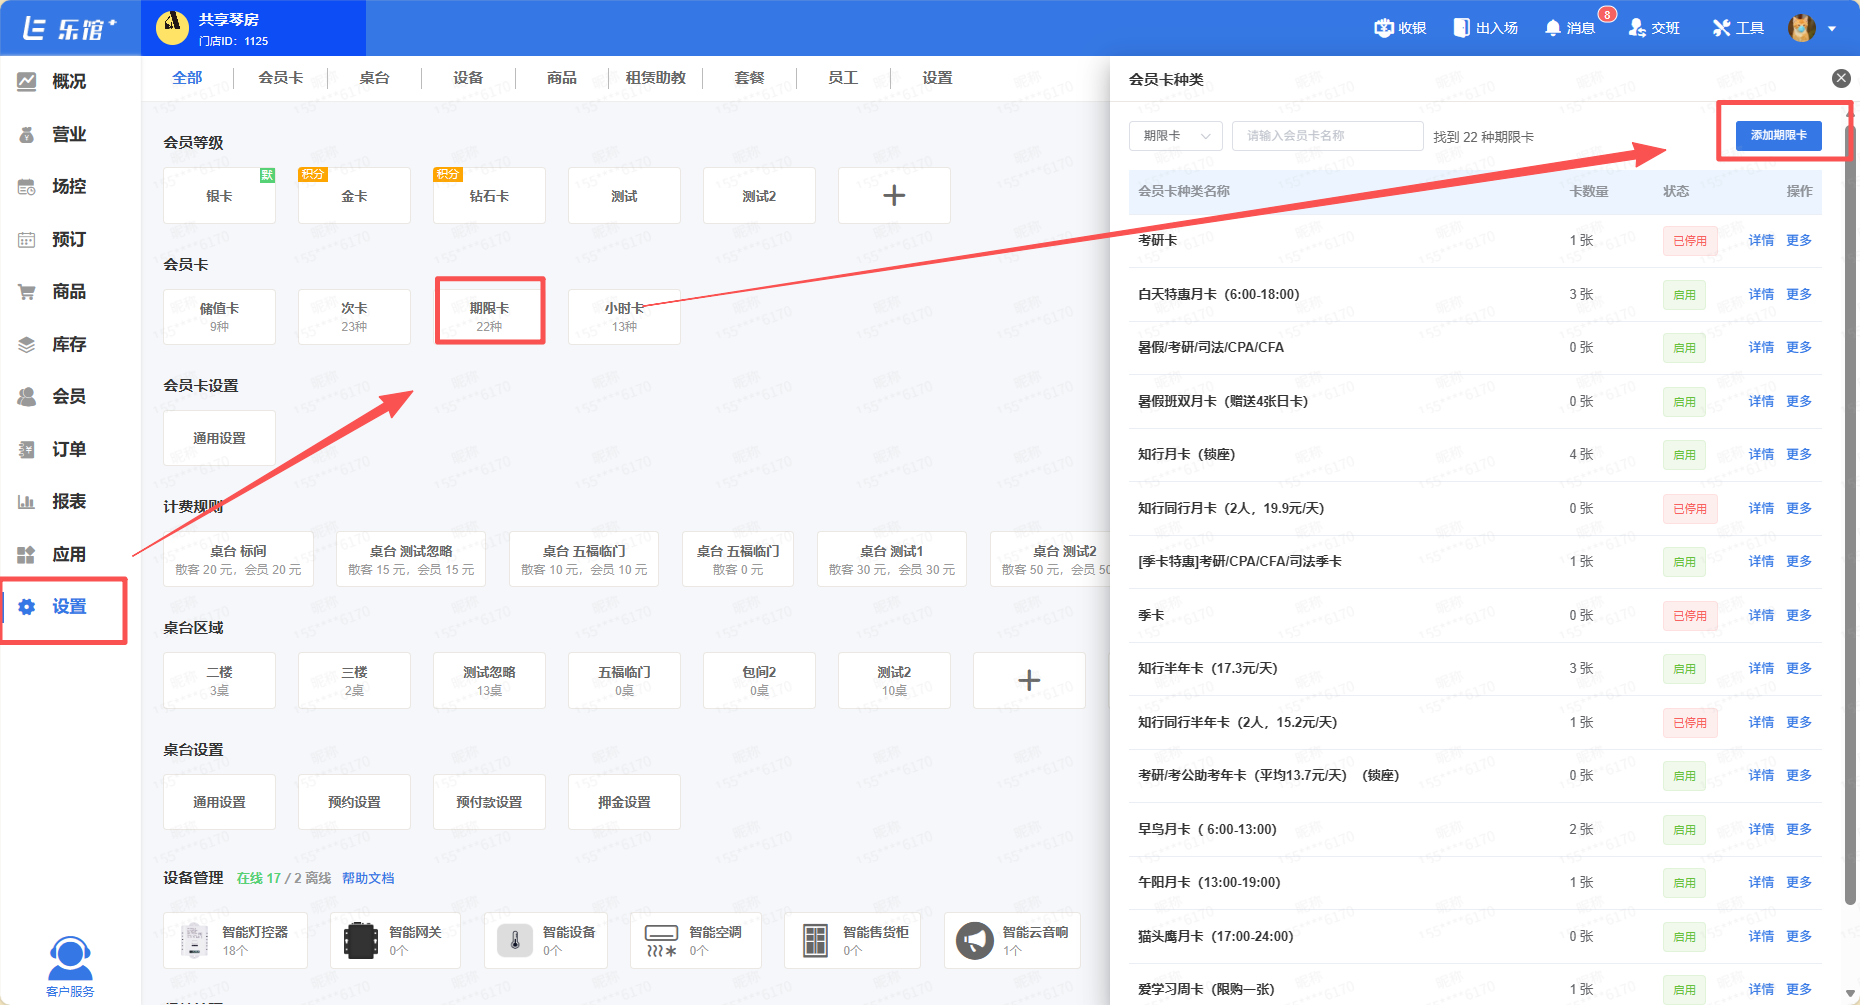Open the 出入场 entry/exit icon
The image size is (1860, 1005).
coord(1462,28)
